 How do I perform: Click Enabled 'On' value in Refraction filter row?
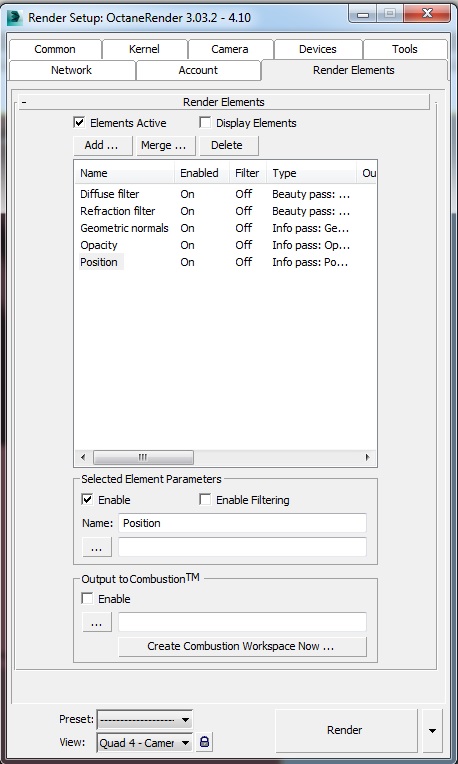(188, 211)
